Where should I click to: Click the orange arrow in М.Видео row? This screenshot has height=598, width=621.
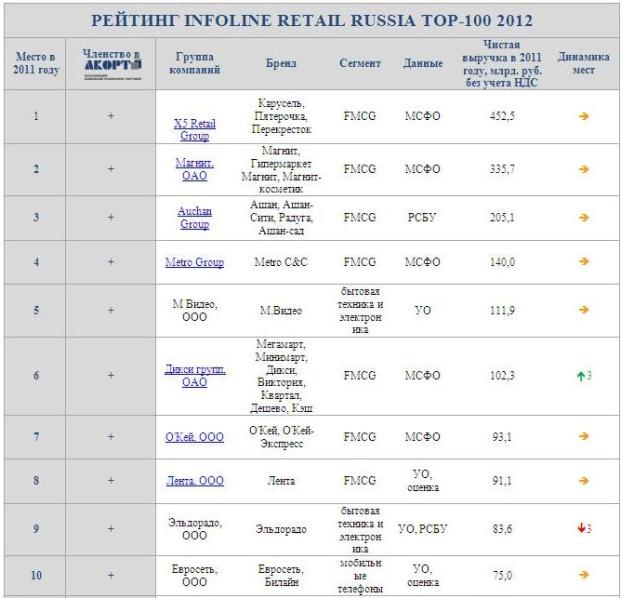pyautogui.click(x=583, y=310)
